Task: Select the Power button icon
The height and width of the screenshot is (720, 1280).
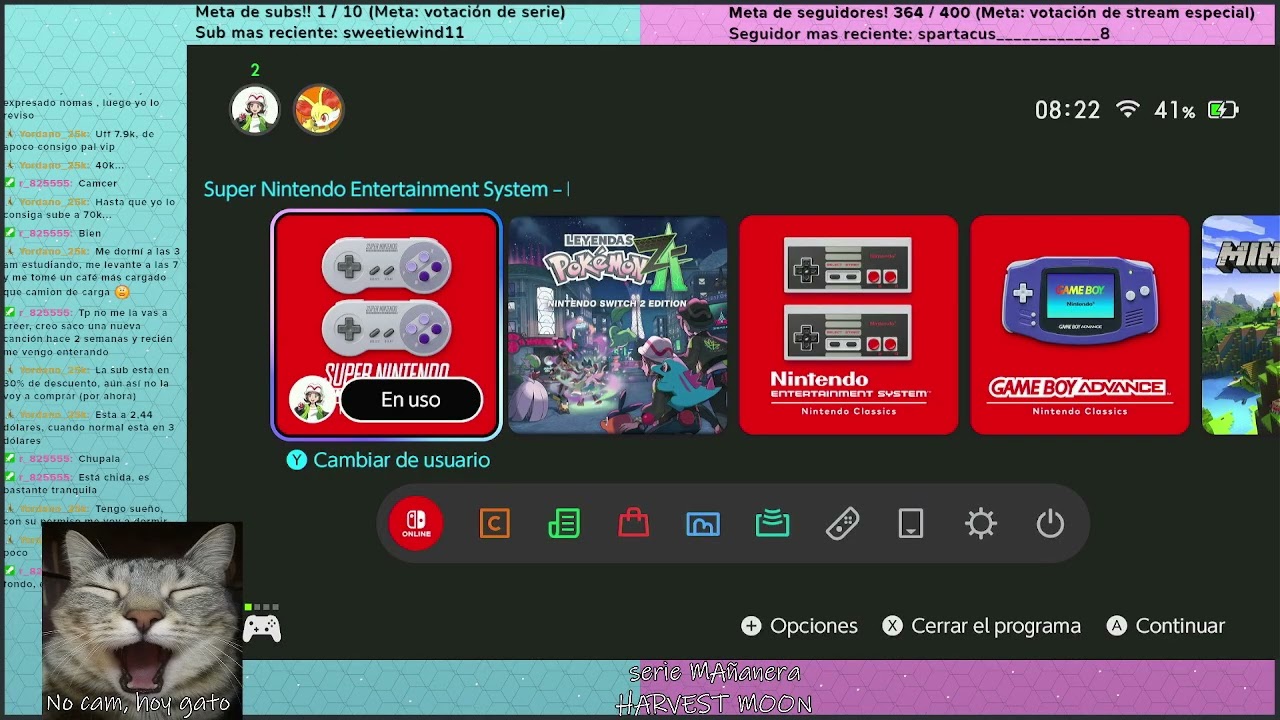Action: [x=1050, y=523]
